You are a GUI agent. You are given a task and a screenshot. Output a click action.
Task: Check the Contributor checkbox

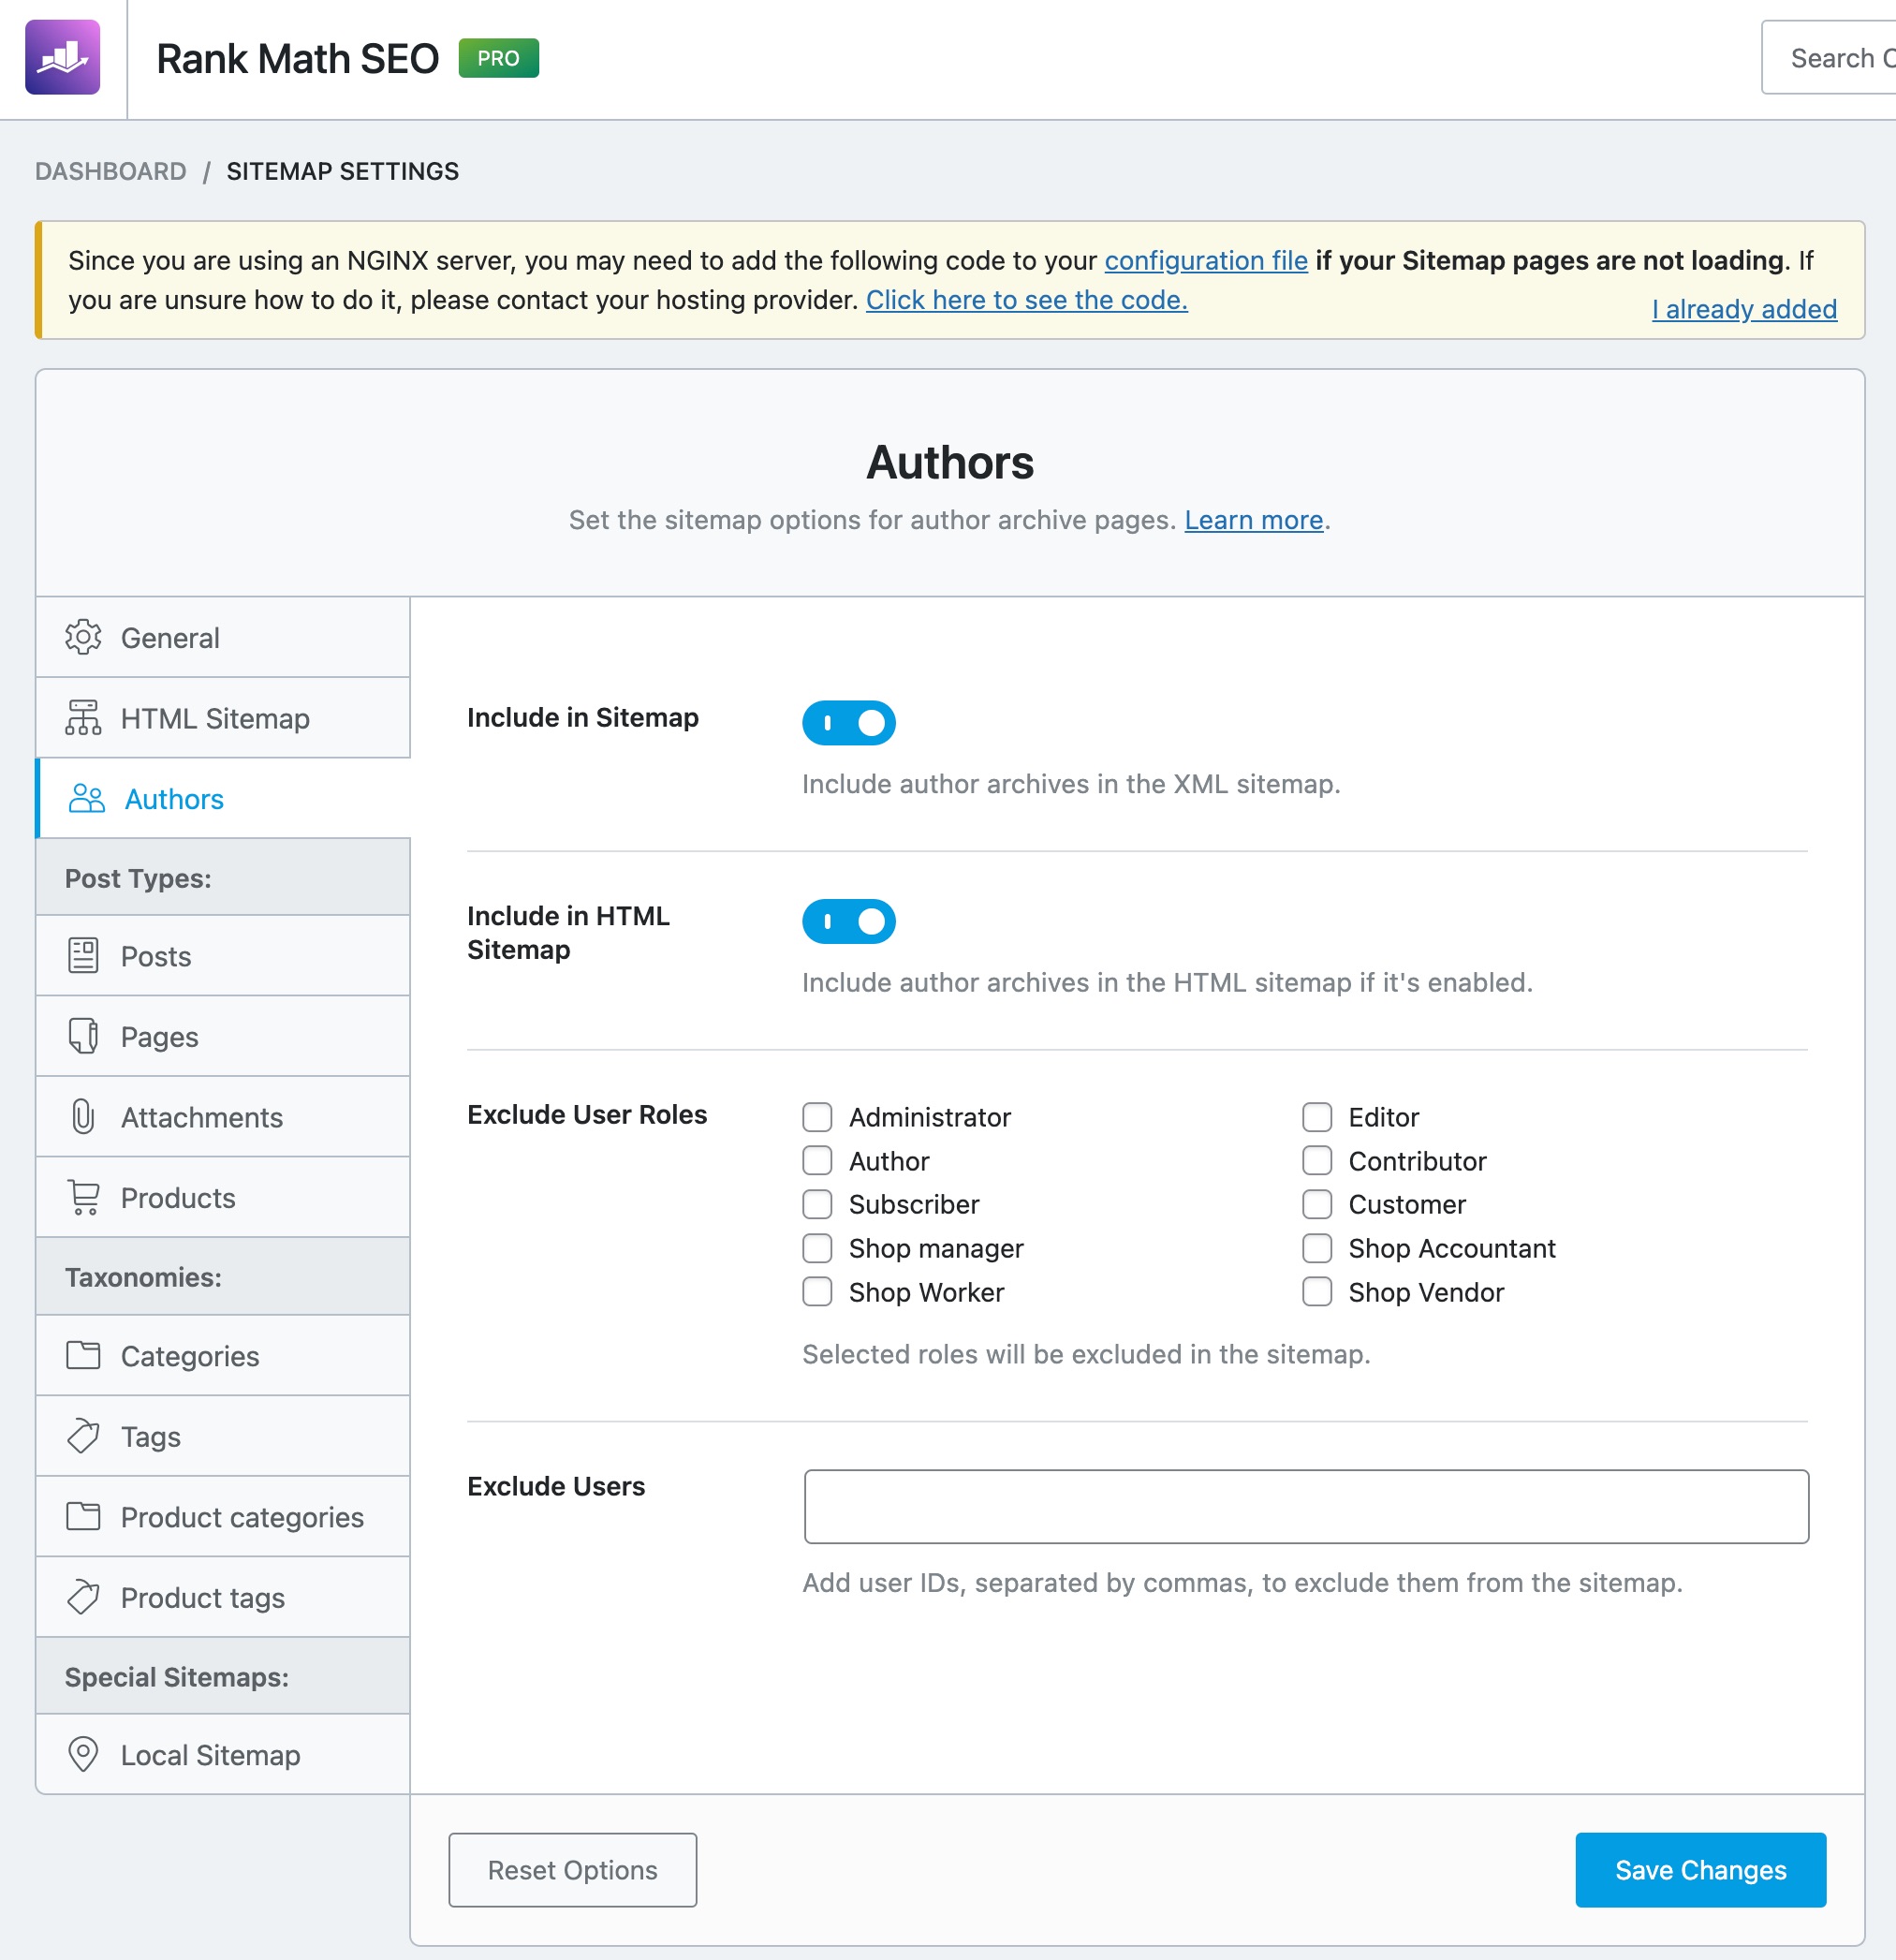coord(1316,1161)
